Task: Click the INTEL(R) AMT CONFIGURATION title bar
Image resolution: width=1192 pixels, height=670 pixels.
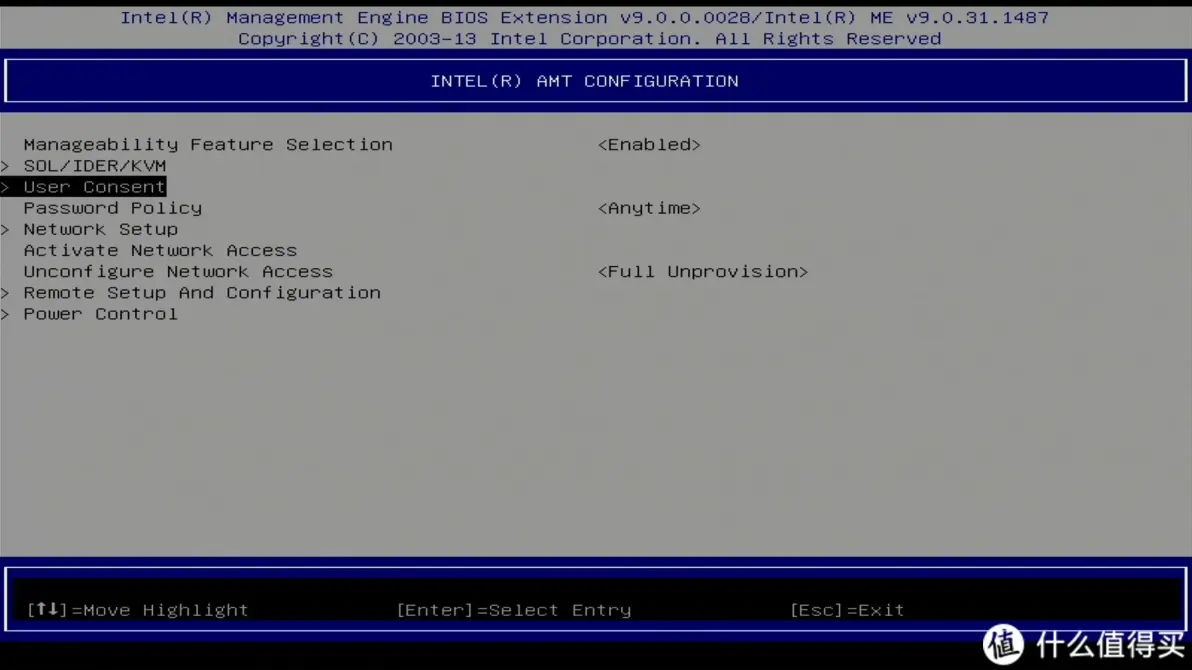Action: (x=585, y=81)
